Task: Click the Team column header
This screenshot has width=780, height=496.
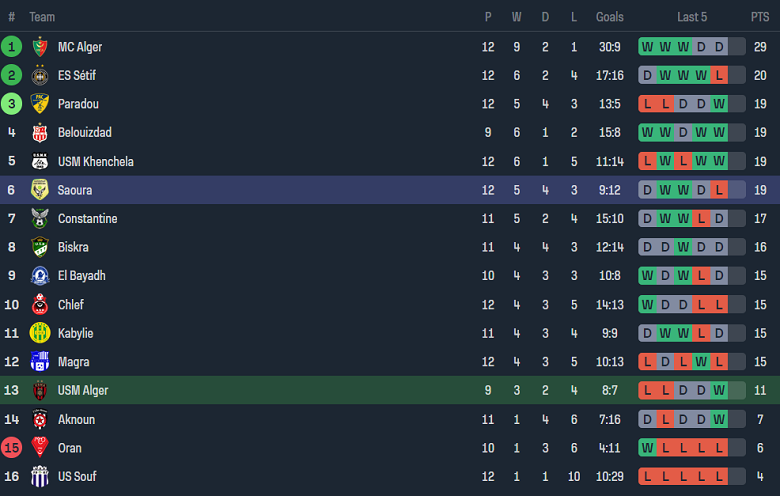Action: [42, 17]
